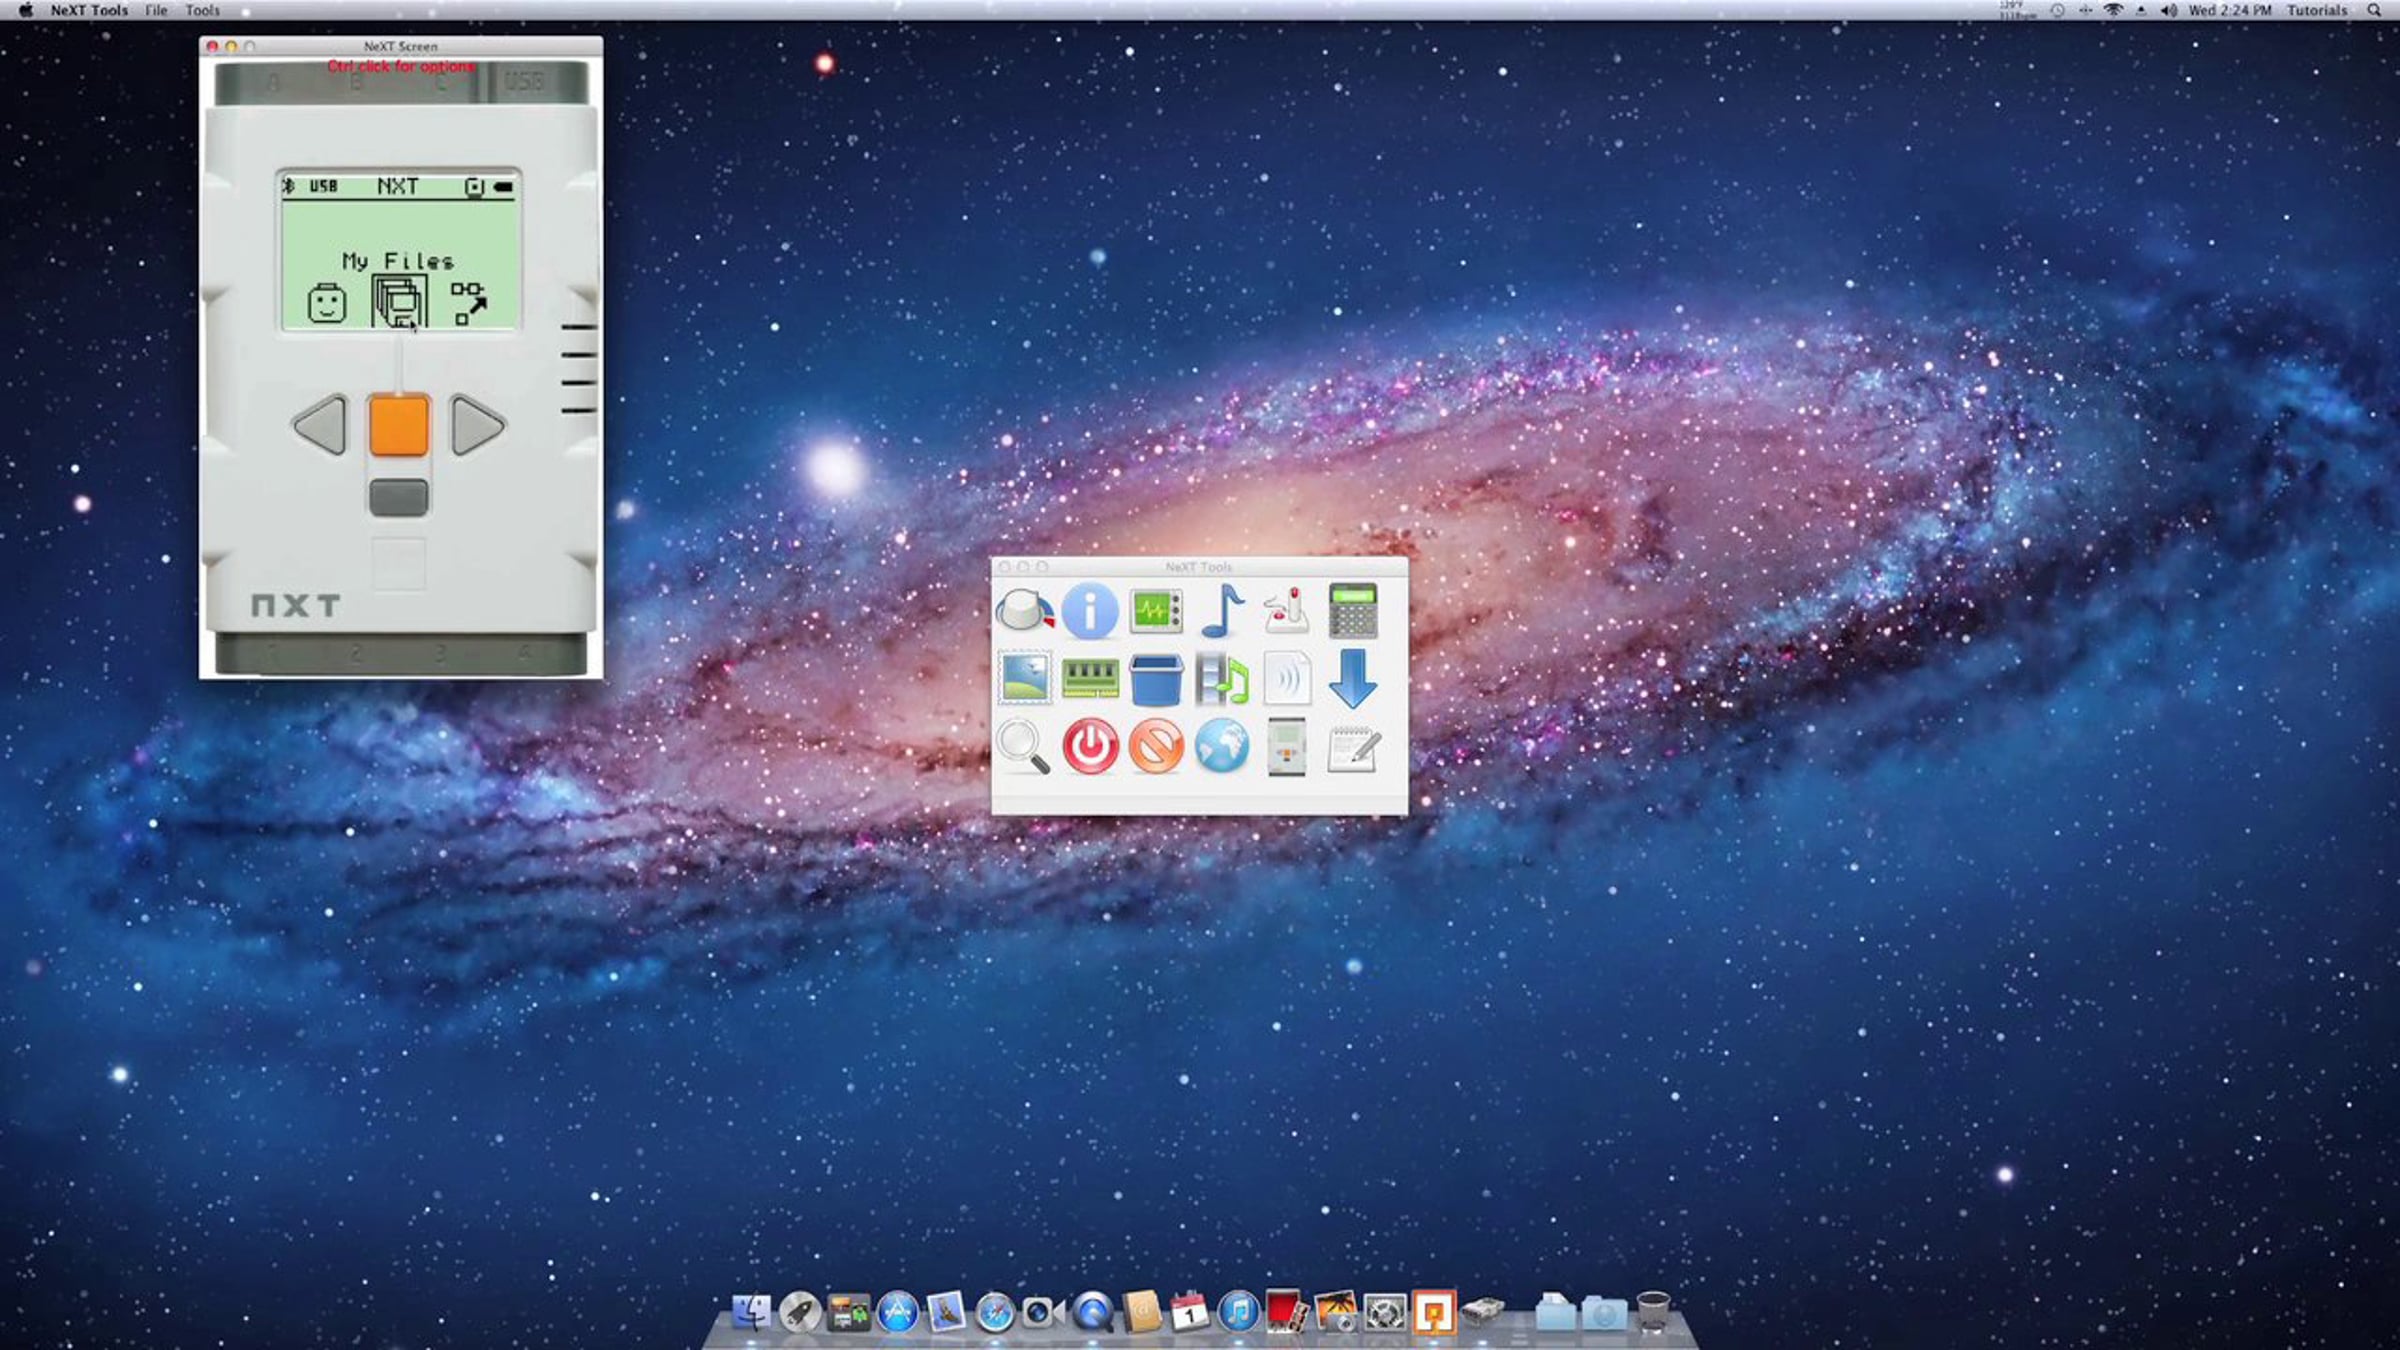Click the green memory chip icon

tap(1089, 678)
